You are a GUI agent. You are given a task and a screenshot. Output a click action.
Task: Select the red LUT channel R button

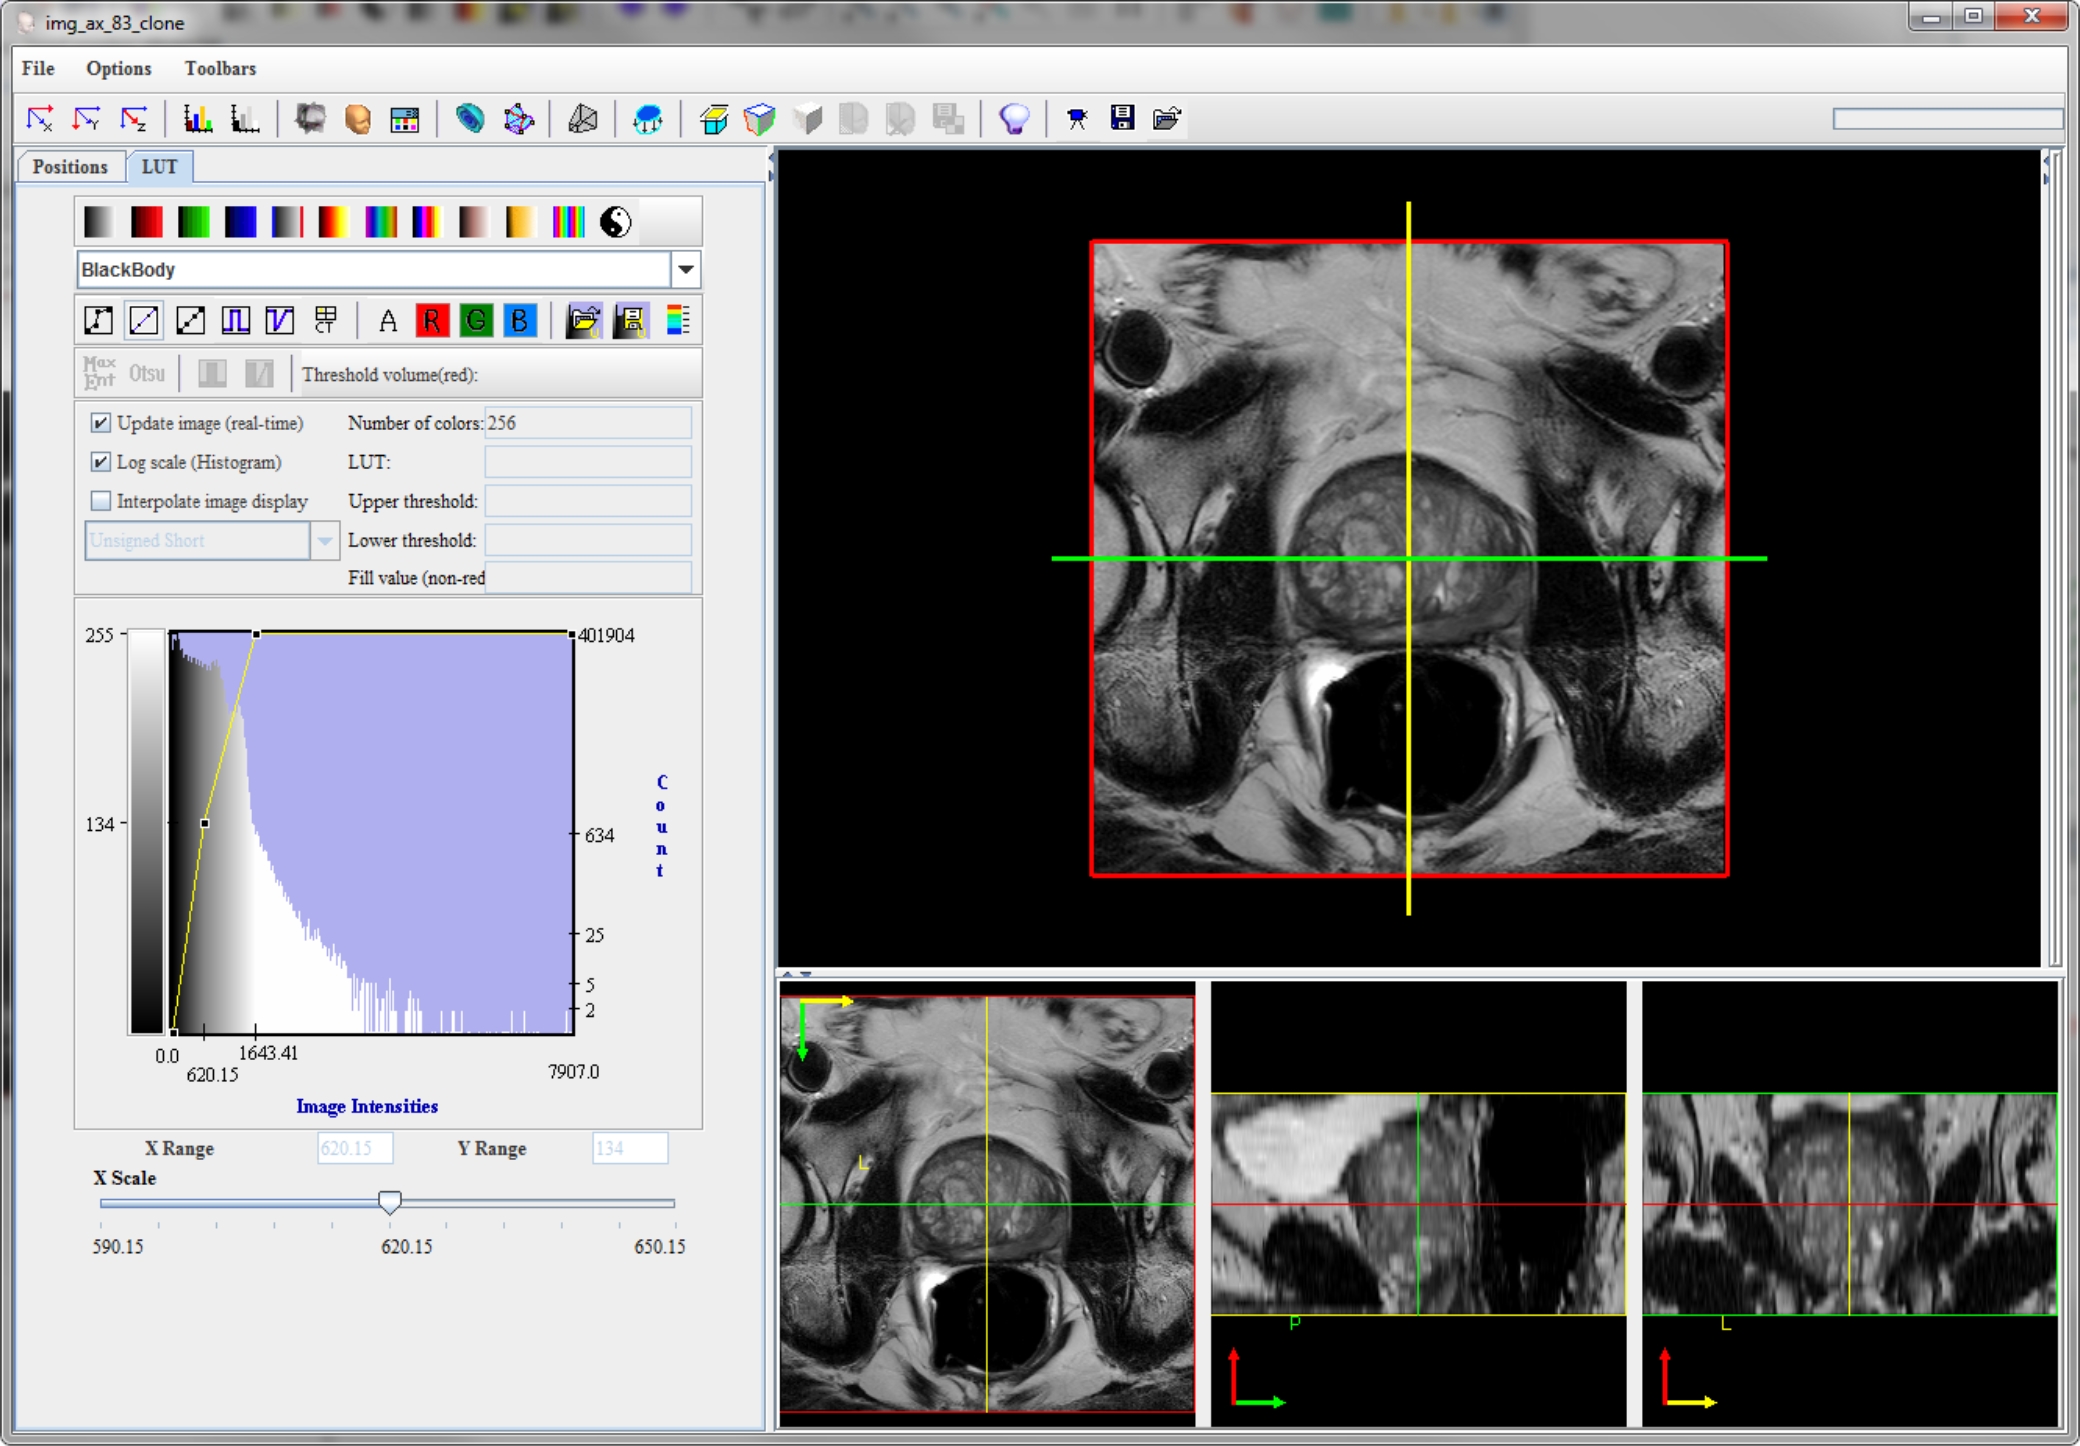click(x=431, y=320)
